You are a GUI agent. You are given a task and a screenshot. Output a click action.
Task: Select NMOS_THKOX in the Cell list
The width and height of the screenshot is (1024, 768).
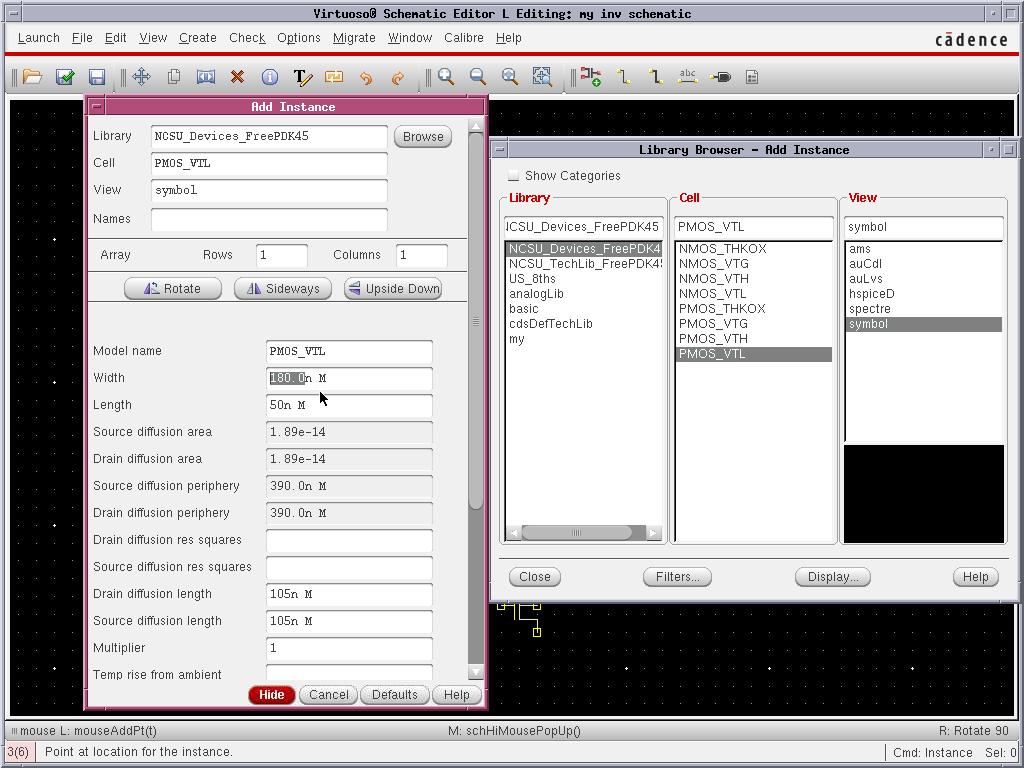point(722,249)
